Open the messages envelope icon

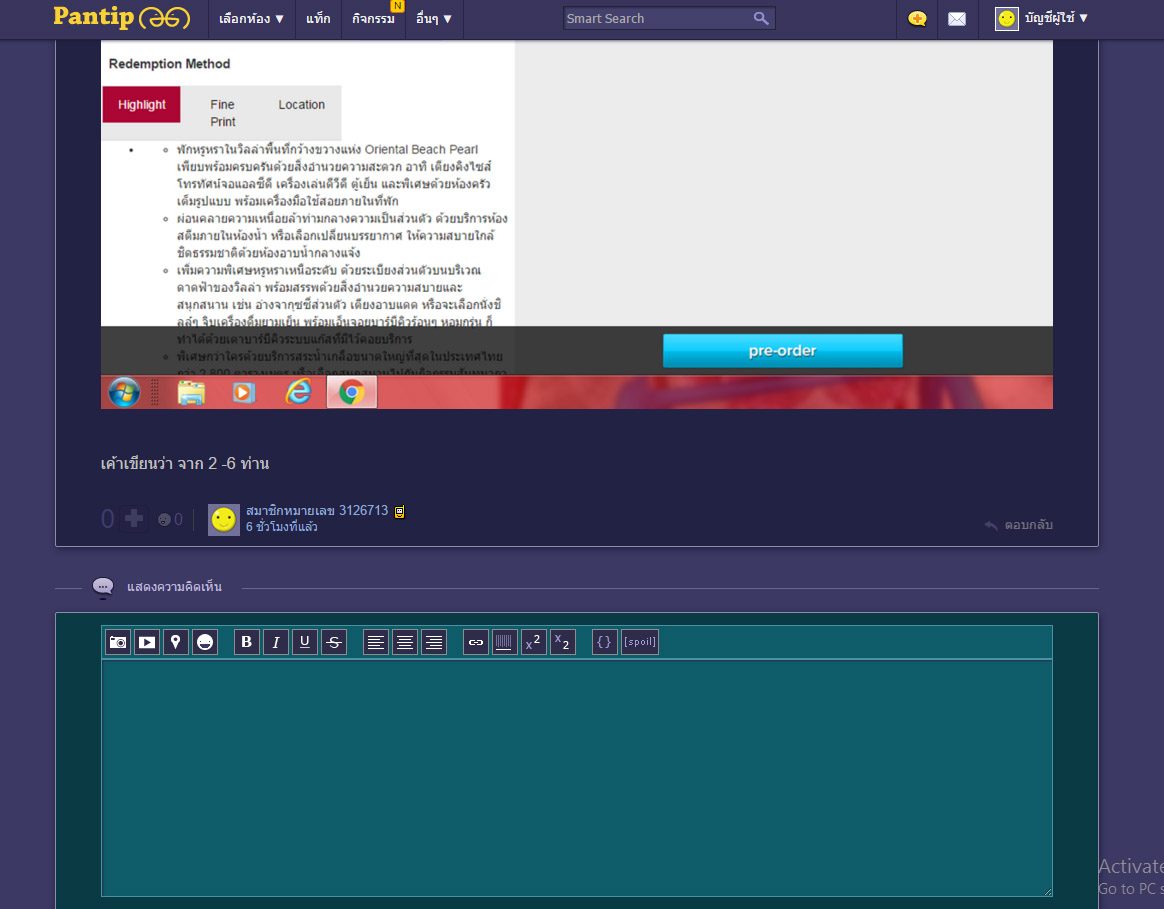957,19
